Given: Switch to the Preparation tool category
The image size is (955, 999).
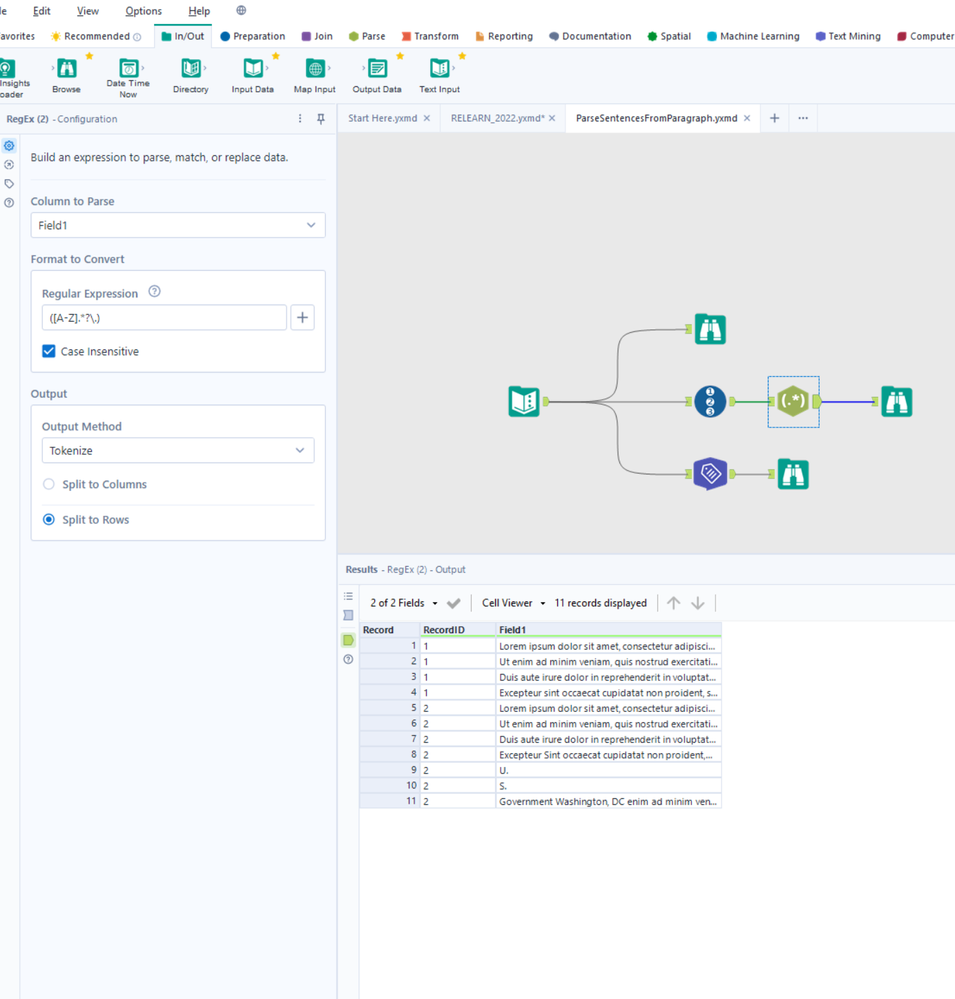Looking at the screenshot, I should point(252,36).
